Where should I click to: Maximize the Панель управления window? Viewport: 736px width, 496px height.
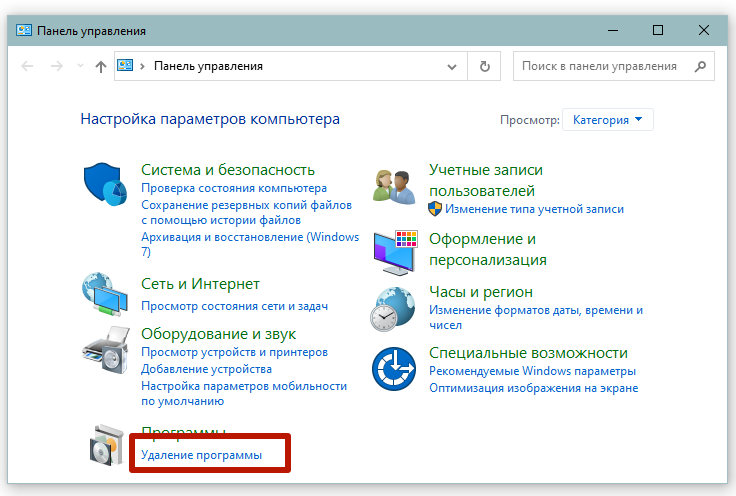tap(658, 31)
